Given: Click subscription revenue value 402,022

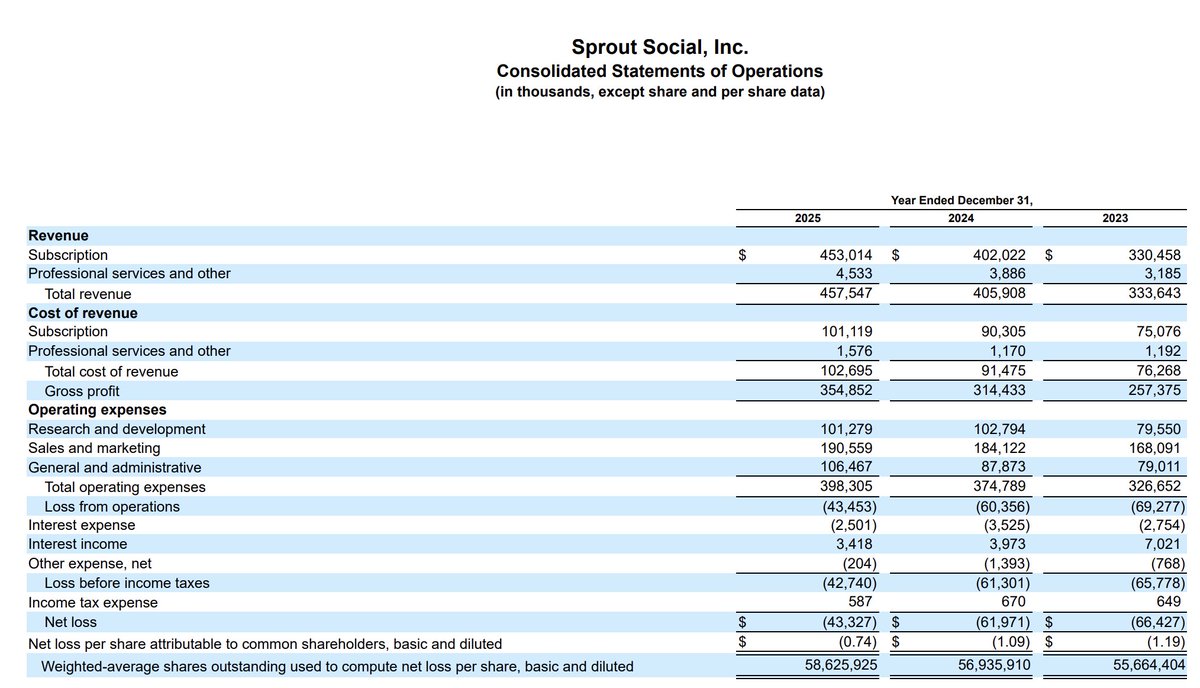Looking at the screenshot, I should click(998, 255).
